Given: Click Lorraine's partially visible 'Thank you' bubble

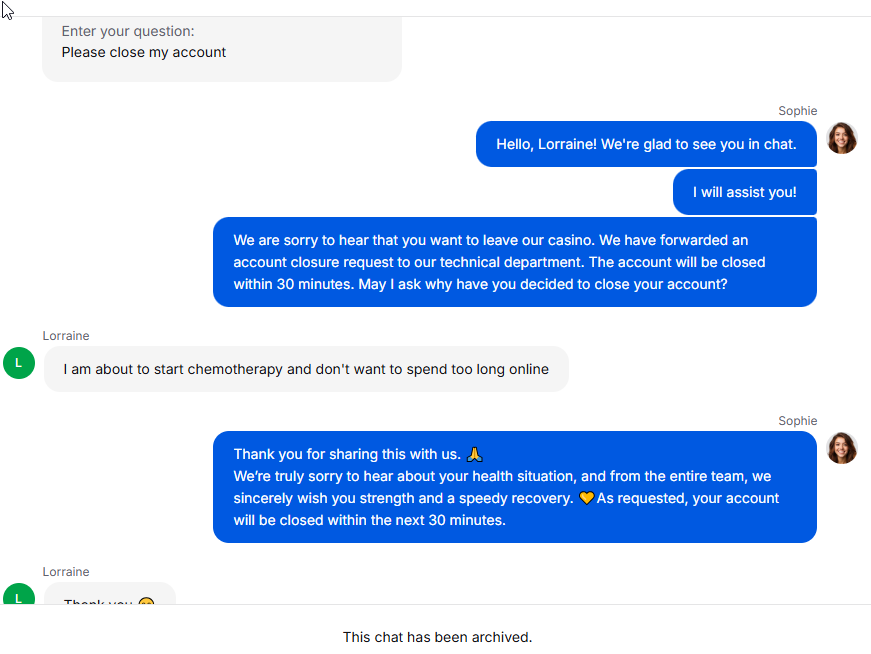Looking at the screenshot, I should tap(110, 593).
